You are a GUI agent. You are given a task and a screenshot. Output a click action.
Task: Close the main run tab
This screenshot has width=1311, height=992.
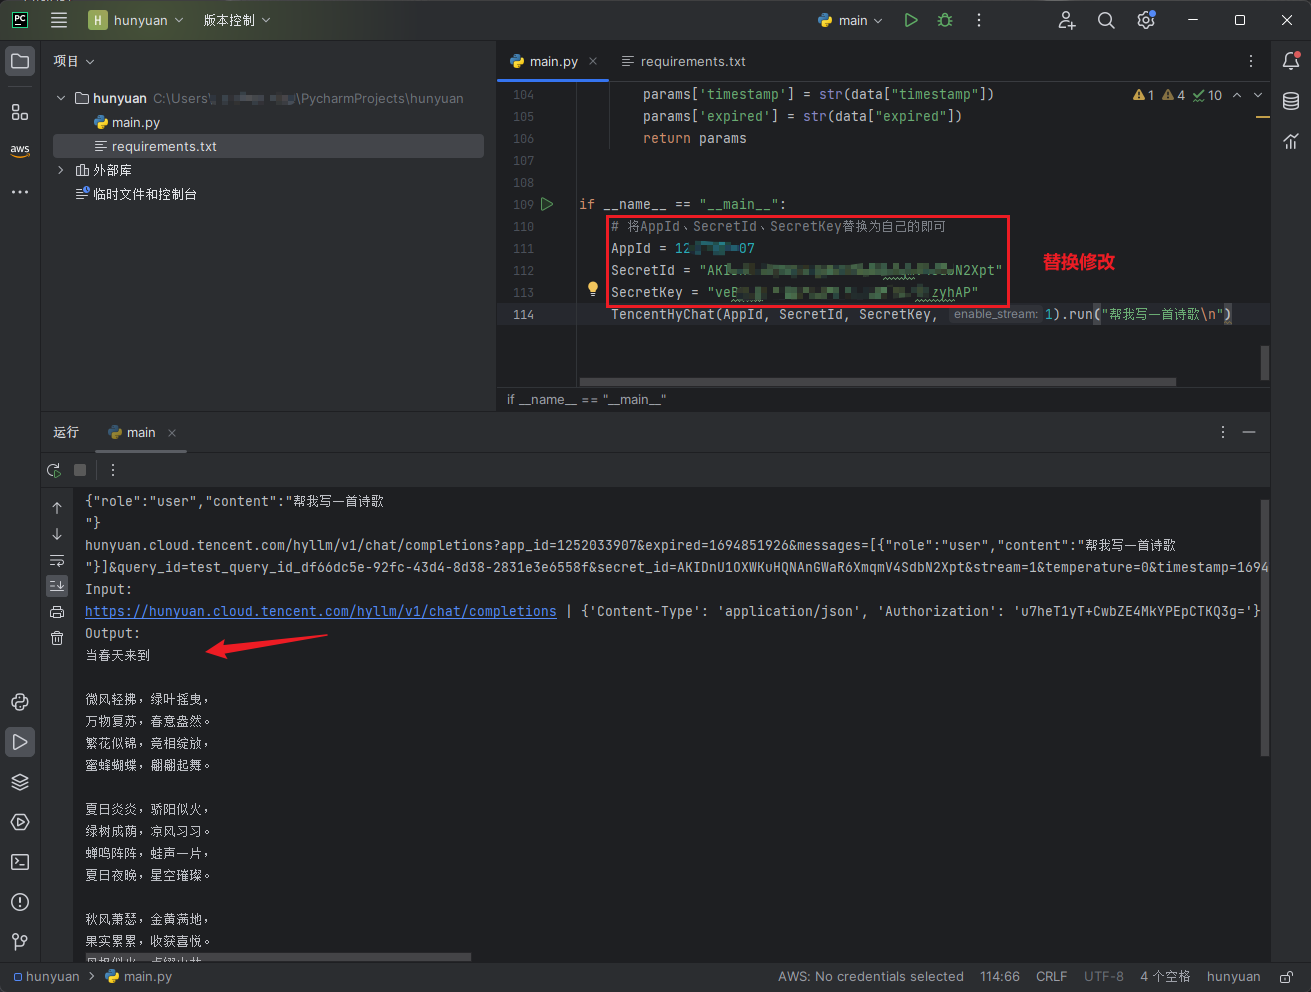point(172,433)
